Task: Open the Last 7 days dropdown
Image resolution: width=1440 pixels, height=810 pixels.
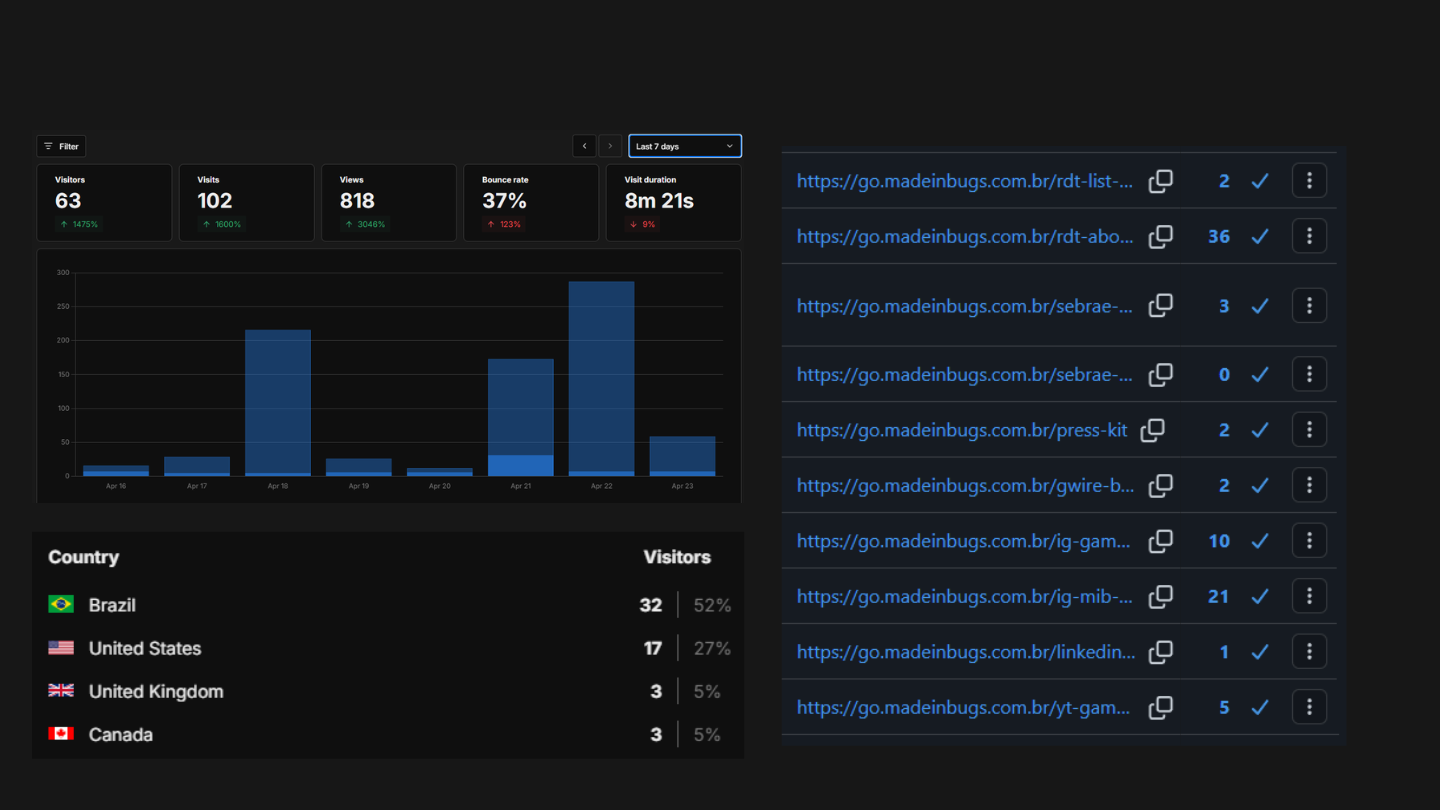Action: point(685,146)
